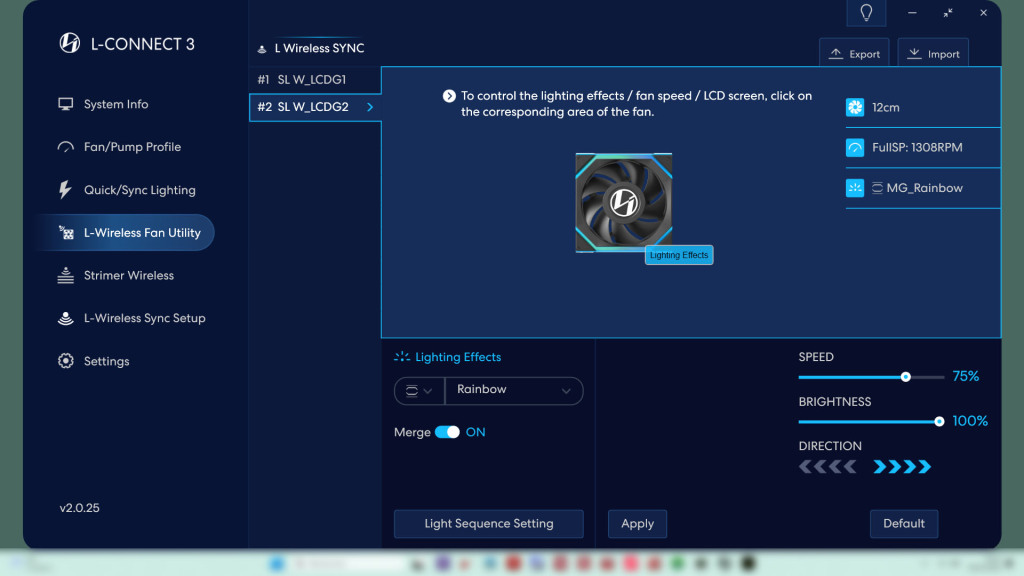This screenshot has height=576, width=1024.
Task: Expand the #2 SL W_LCDG2 chevron
Action: pos(370,107)
